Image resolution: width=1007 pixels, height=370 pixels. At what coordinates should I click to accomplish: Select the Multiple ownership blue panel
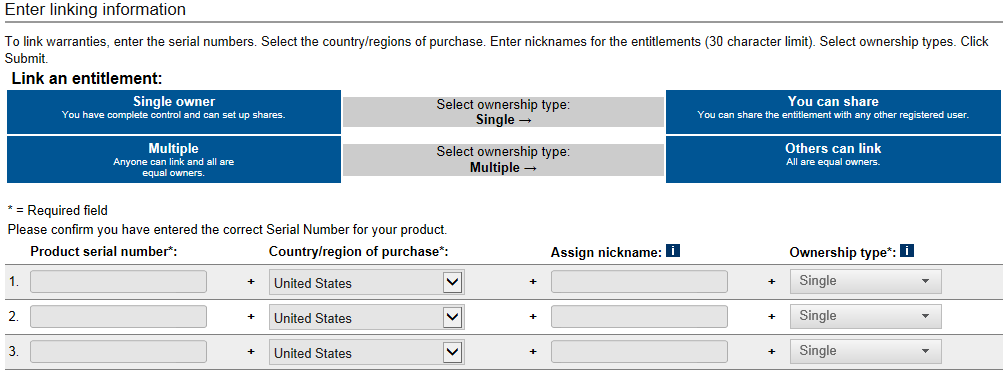[174, 159]
